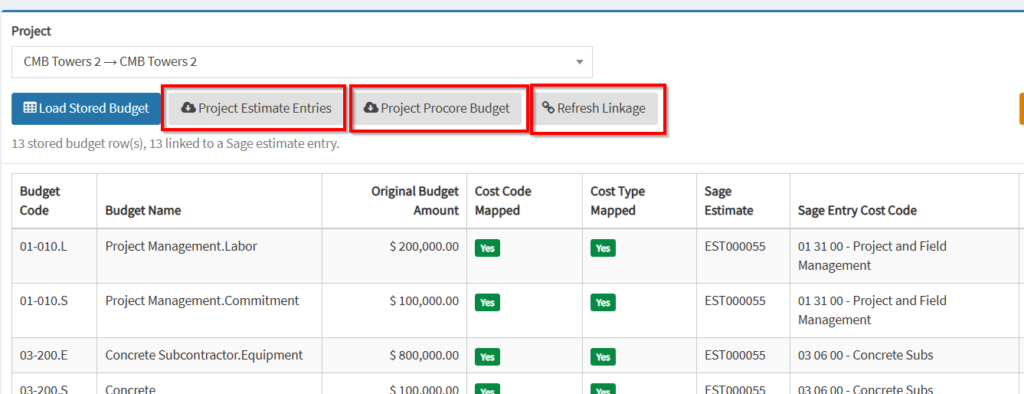Viewport: 1024px width, 394px height.
Task: Click Project Management.Labor budget name
Action: (x=181, y=246)
